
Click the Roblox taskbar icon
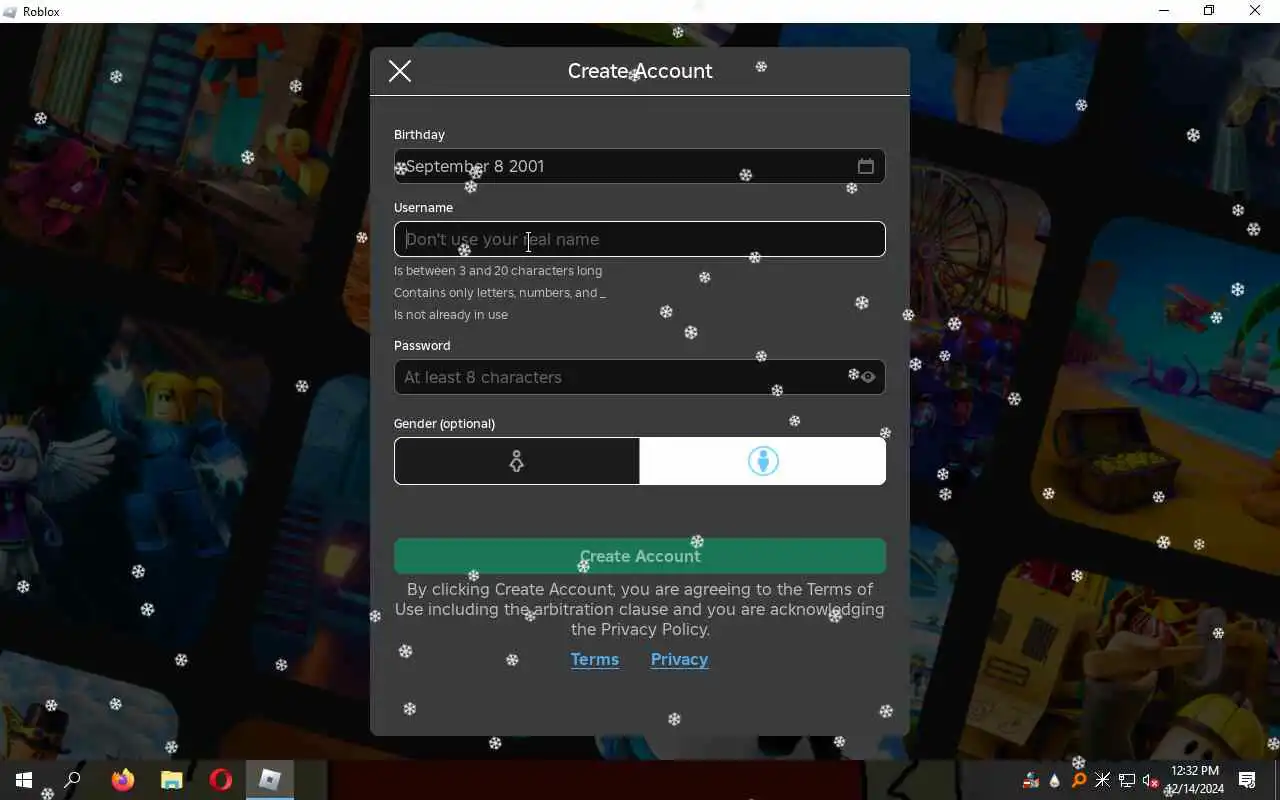(270, 780)
